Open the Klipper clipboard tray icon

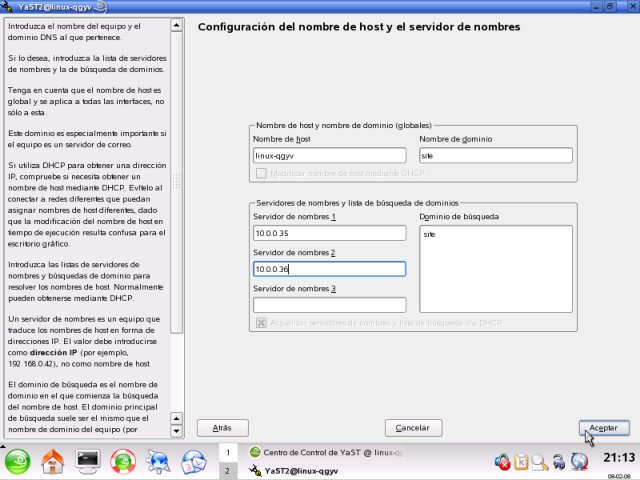[521, 462]
